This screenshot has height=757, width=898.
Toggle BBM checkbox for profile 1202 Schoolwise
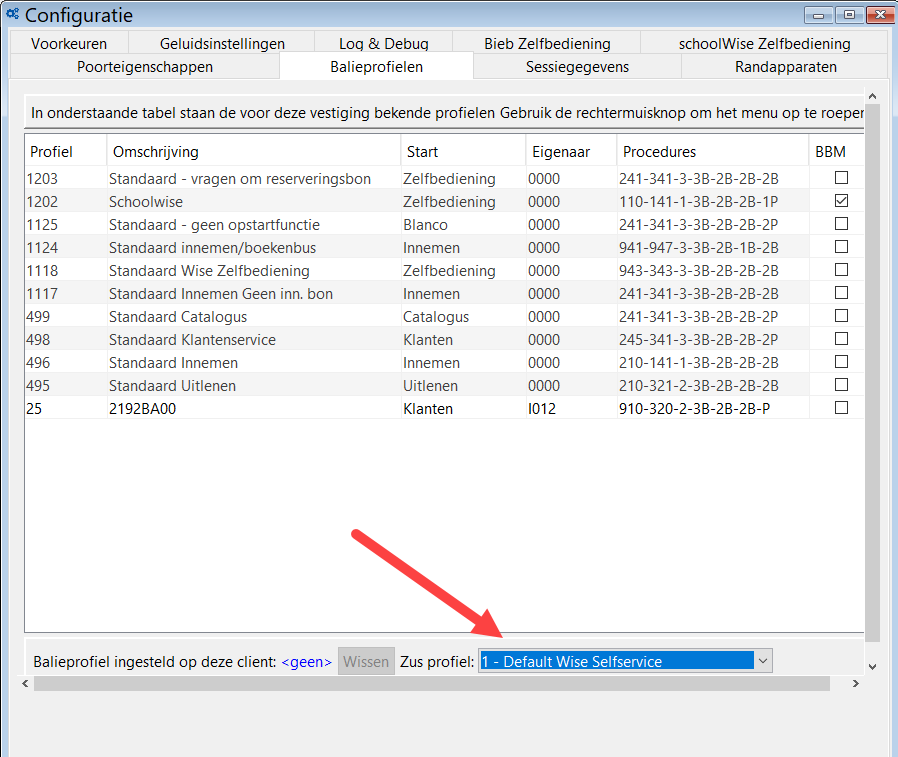(841, 201)
